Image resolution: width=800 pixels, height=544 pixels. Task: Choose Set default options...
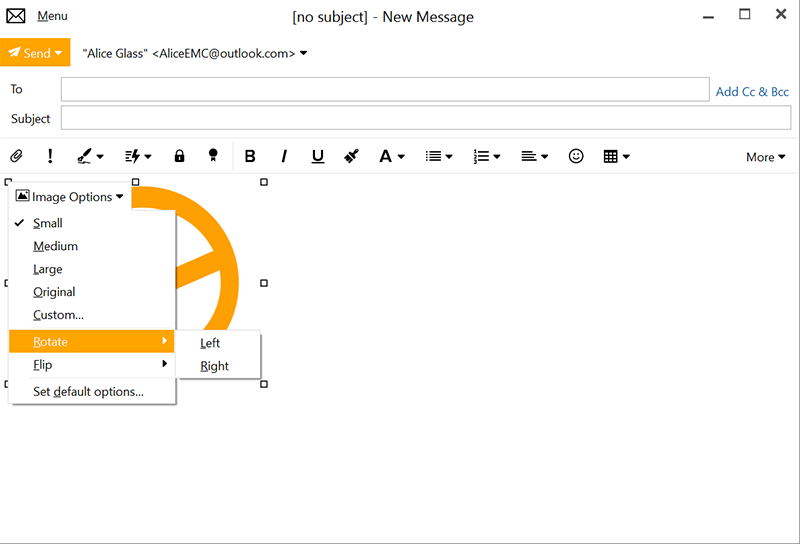(x=92, y=391)
